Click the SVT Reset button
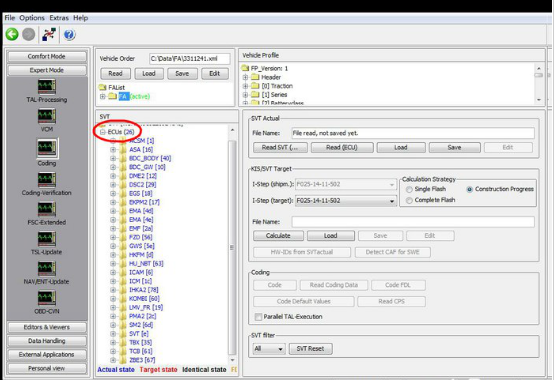 pos(310,349)
